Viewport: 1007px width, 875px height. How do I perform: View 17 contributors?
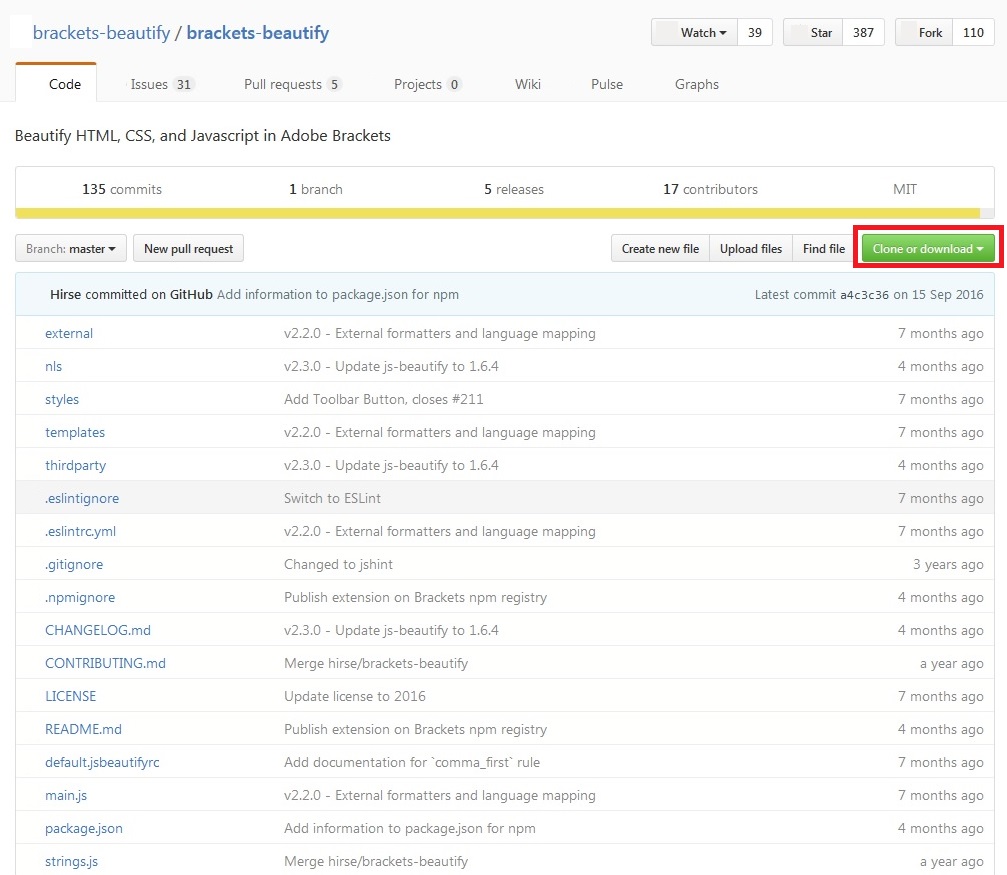coord(710,189)
